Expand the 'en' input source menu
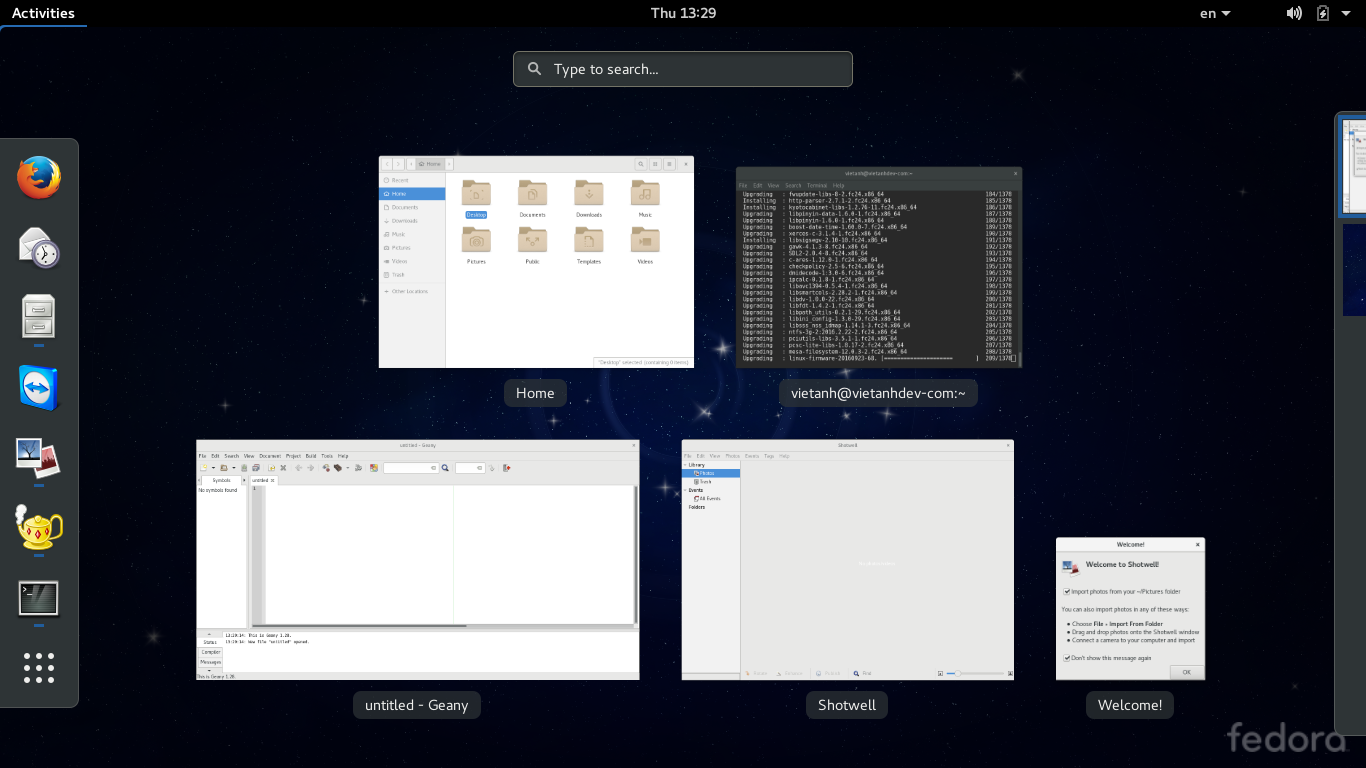The height and width of the screenshot is (768, 1366). 1215,13
